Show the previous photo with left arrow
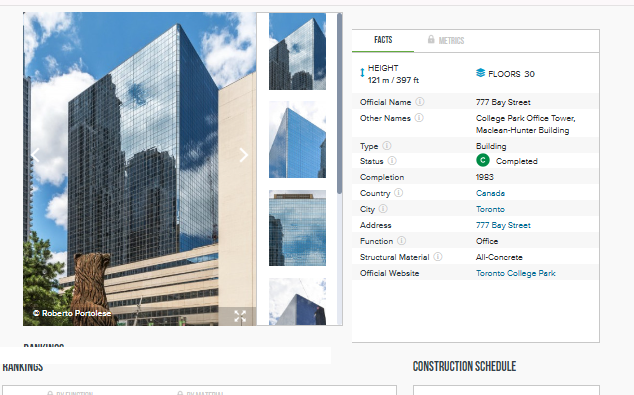This screenshot has width=634, height=395. point(36,155)
